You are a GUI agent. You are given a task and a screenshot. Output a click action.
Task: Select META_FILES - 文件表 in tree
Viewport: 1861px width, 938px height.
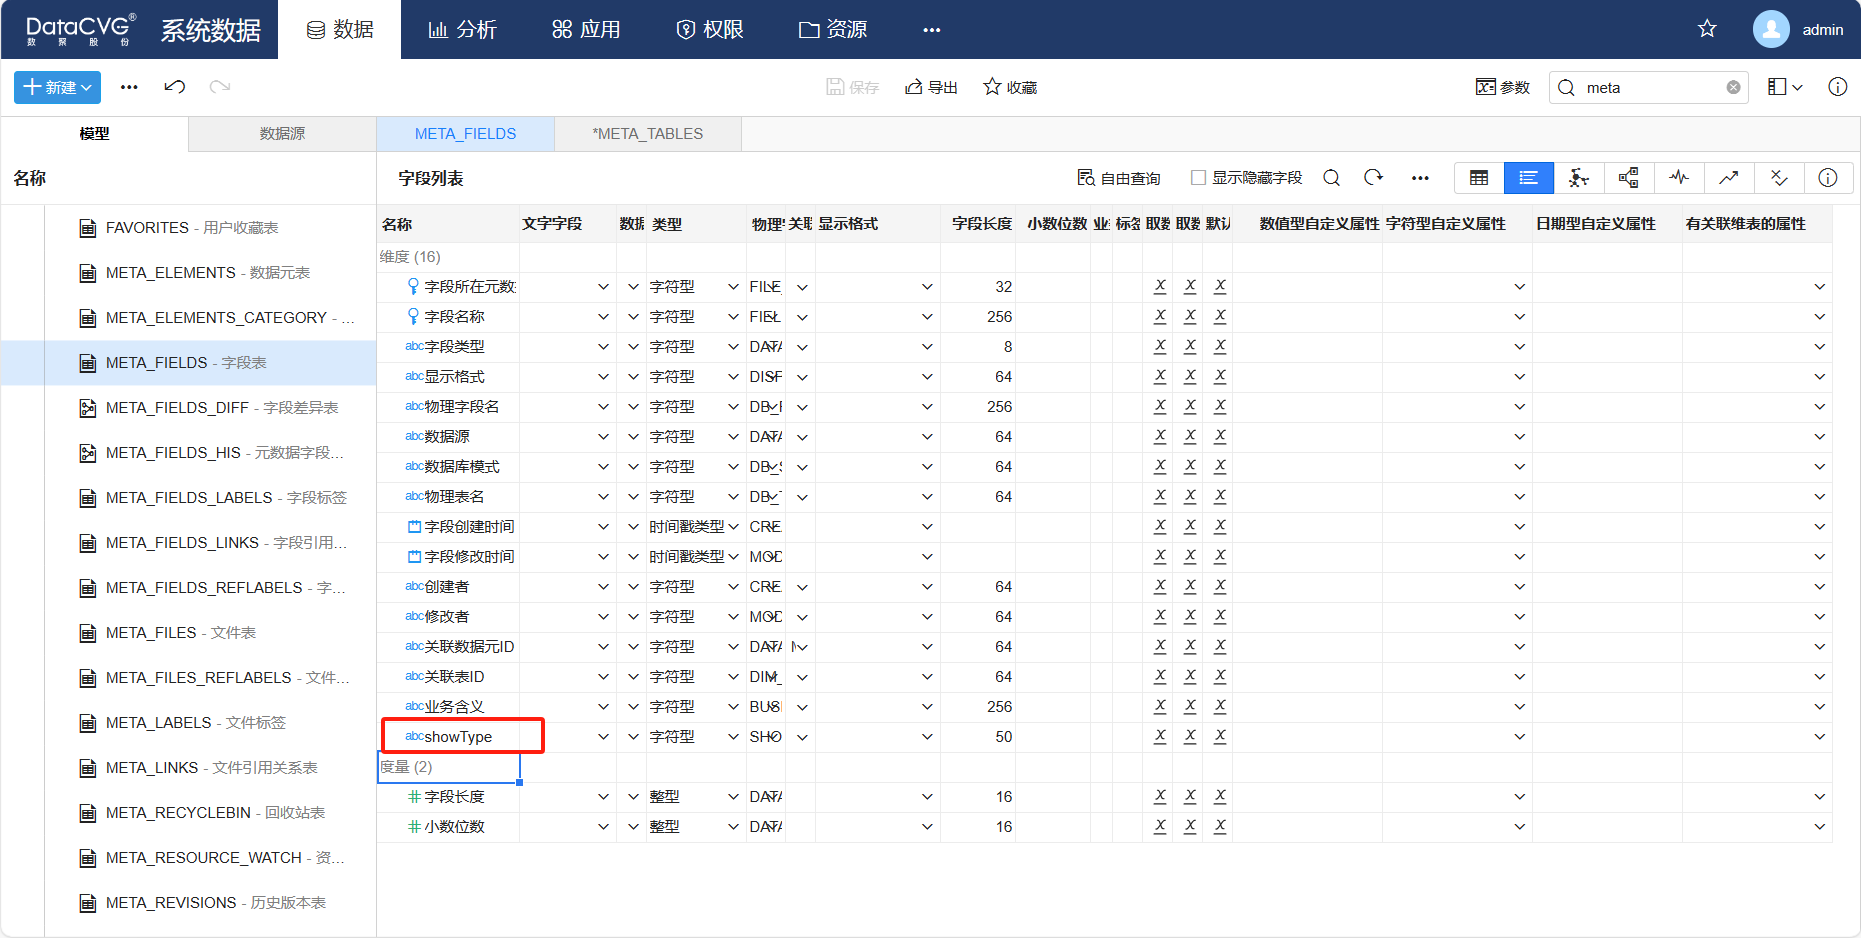click(188, 633)
